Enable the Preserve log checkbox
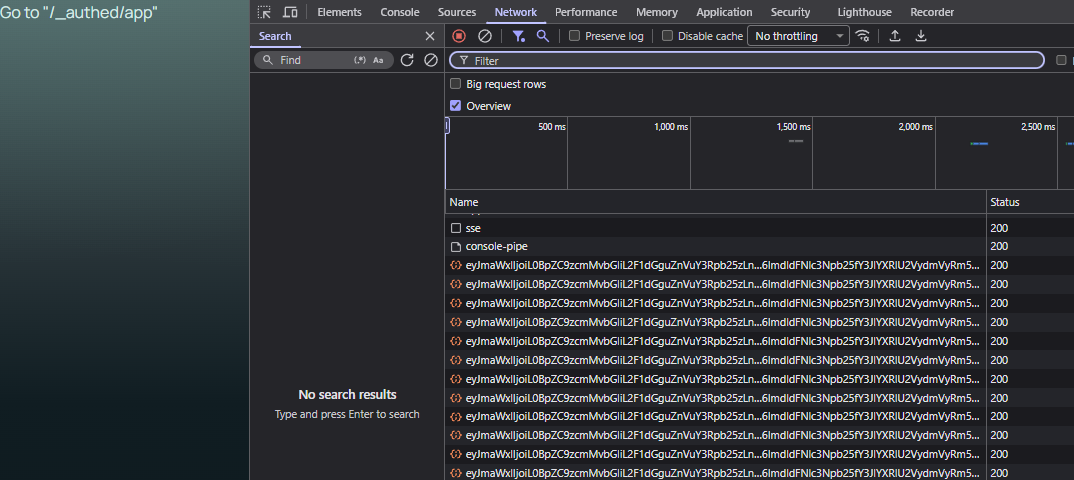The height and width of the screenshot is (480, 1074). 575,36
